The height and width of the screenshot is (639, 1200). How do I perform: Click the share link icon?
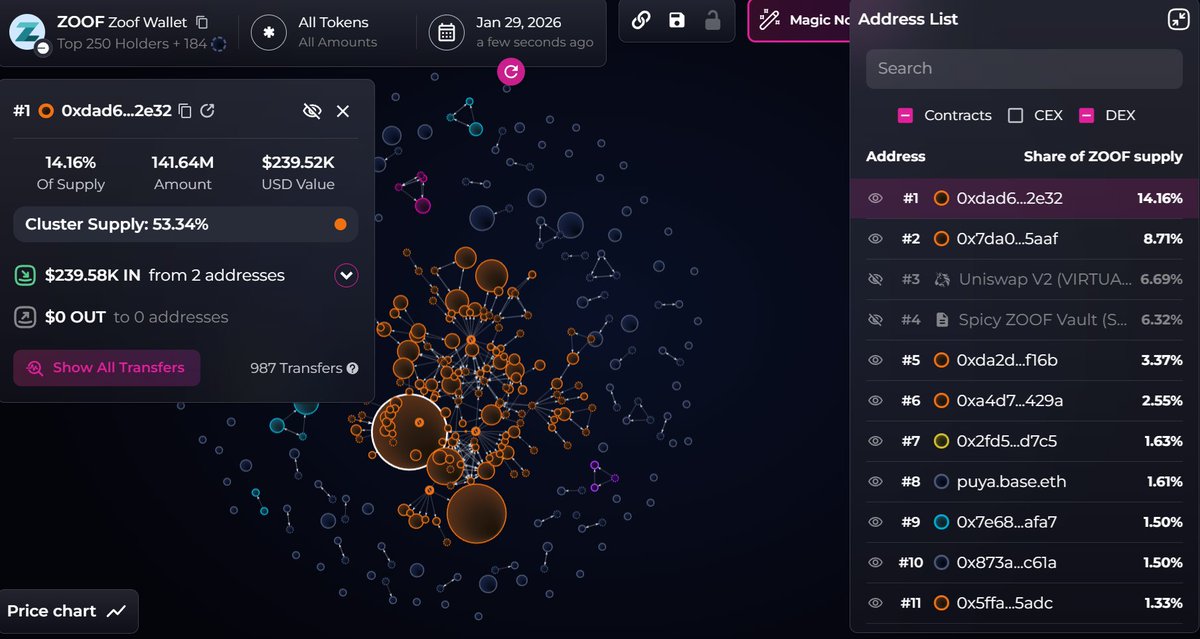(x=642, y=20)
